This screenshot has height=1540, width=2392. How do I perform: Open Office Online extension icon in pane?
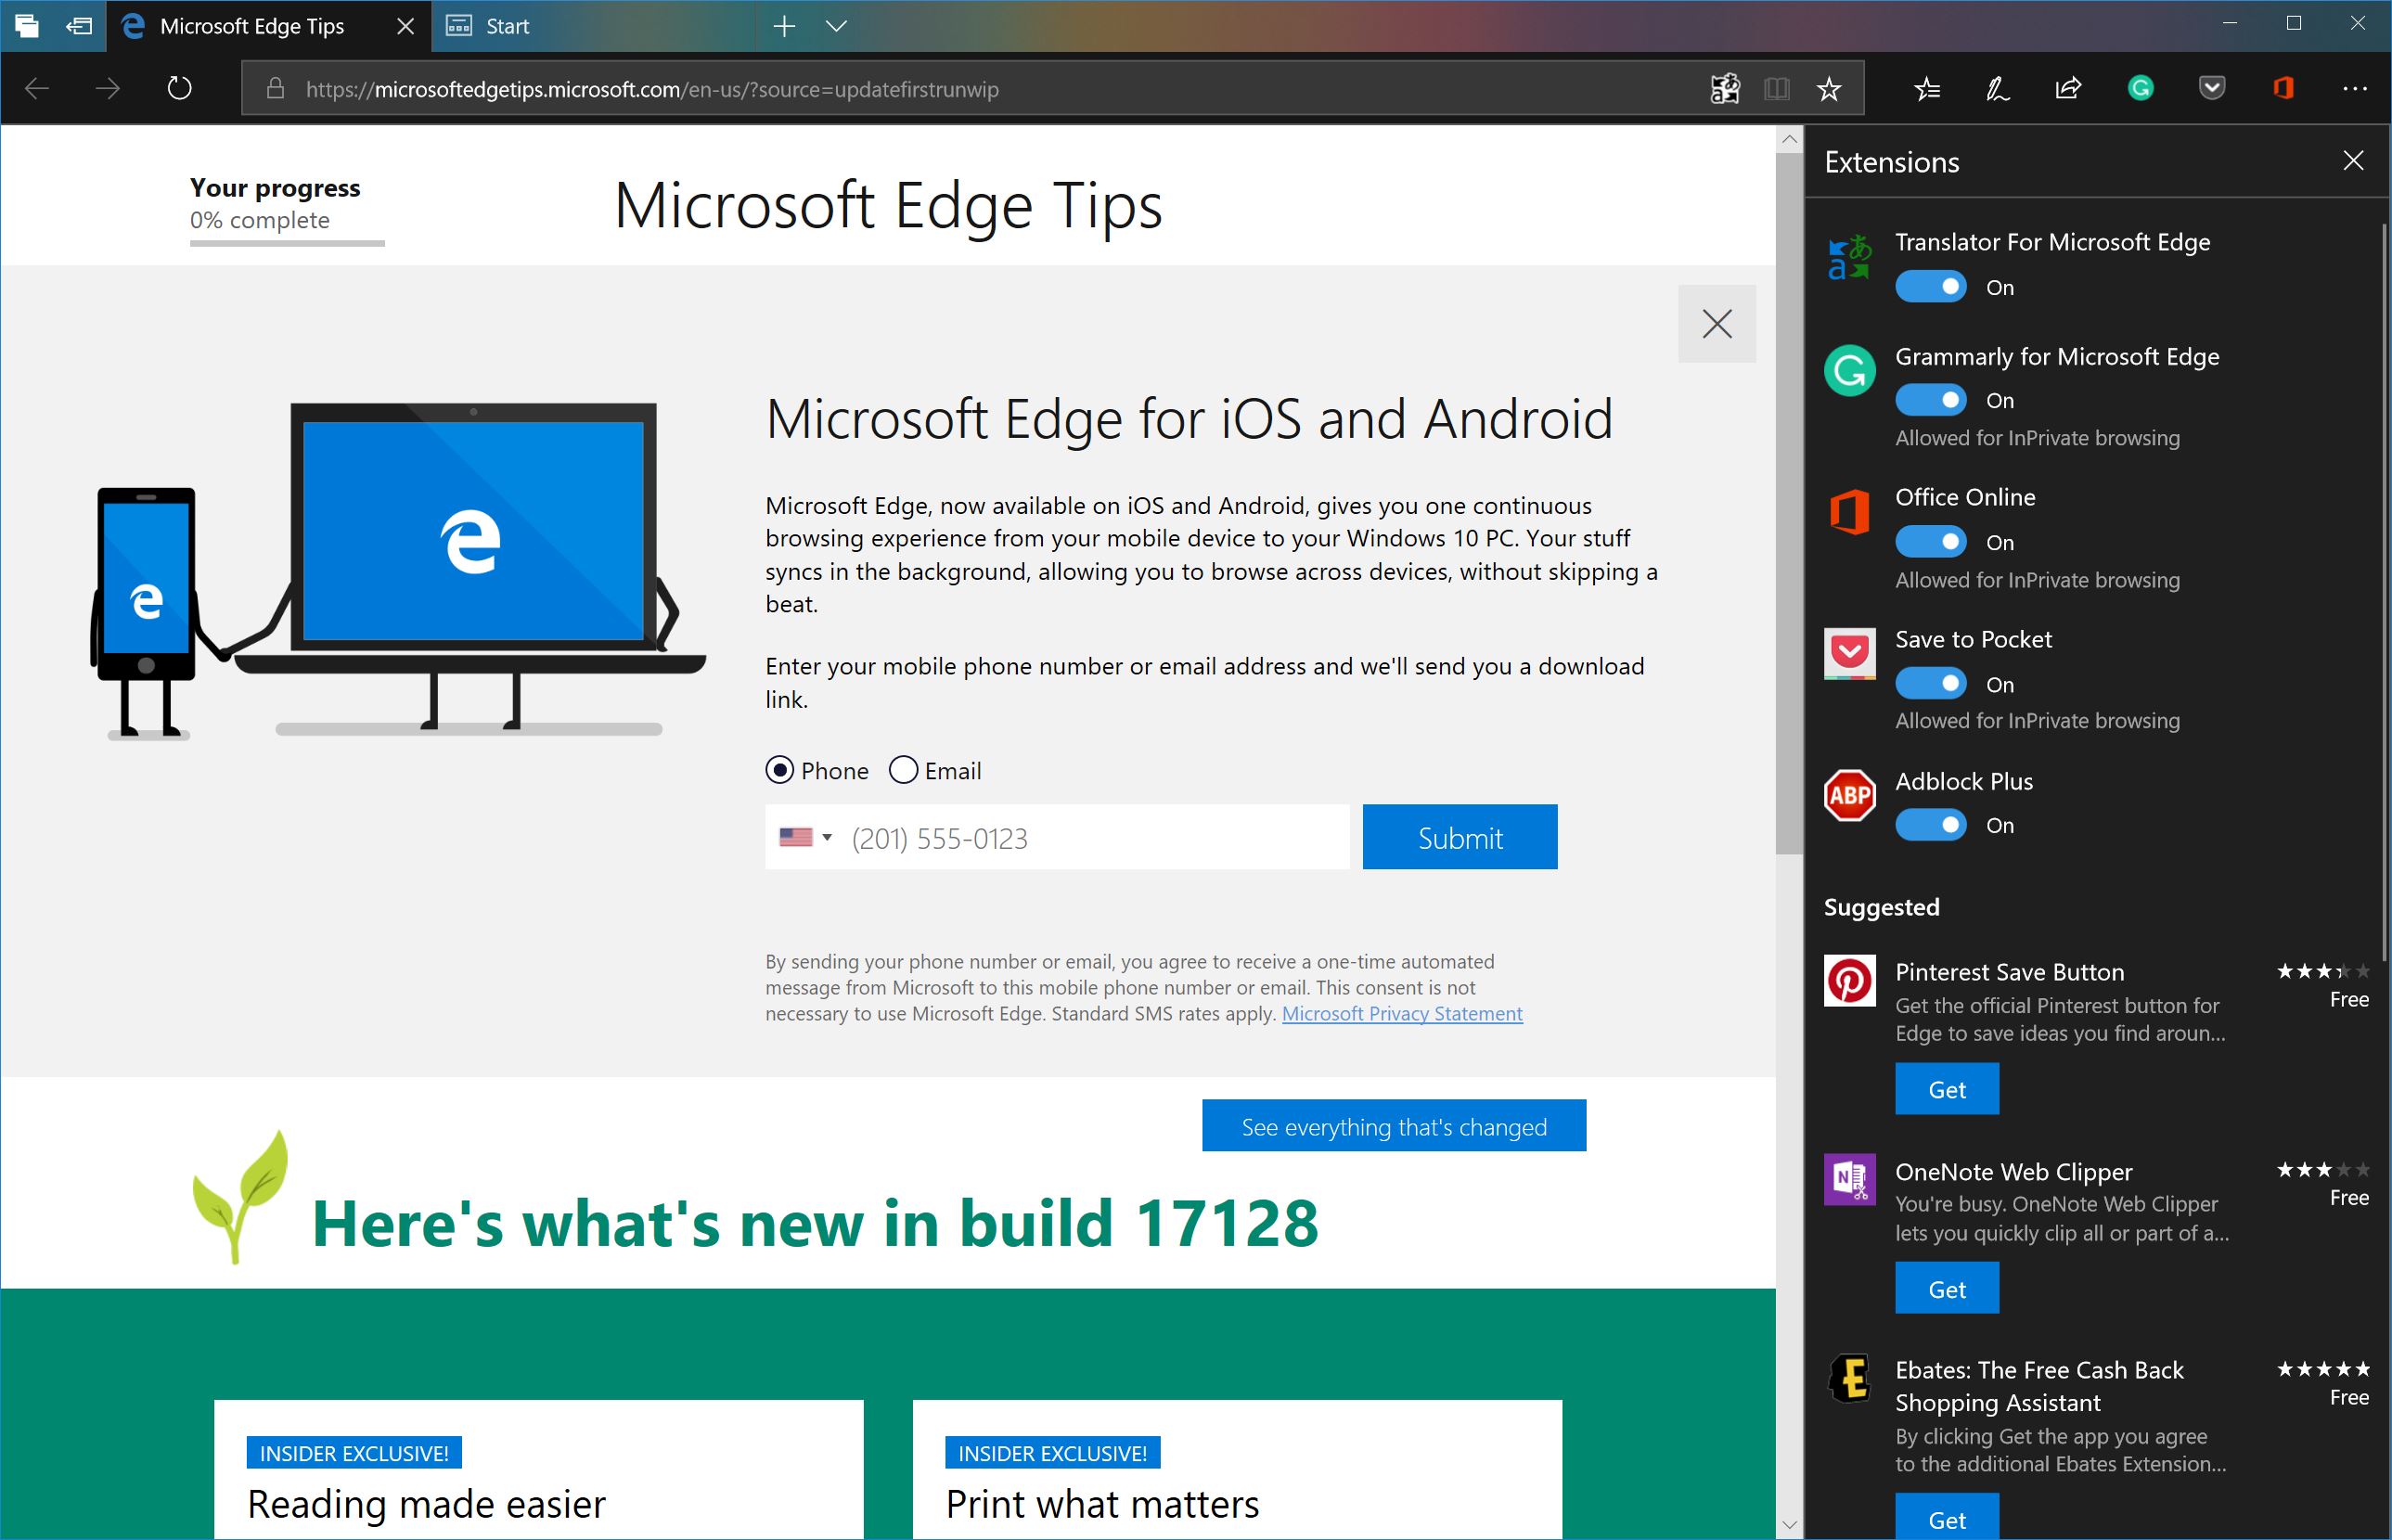pyautogui.click(x=1850, y=513)
